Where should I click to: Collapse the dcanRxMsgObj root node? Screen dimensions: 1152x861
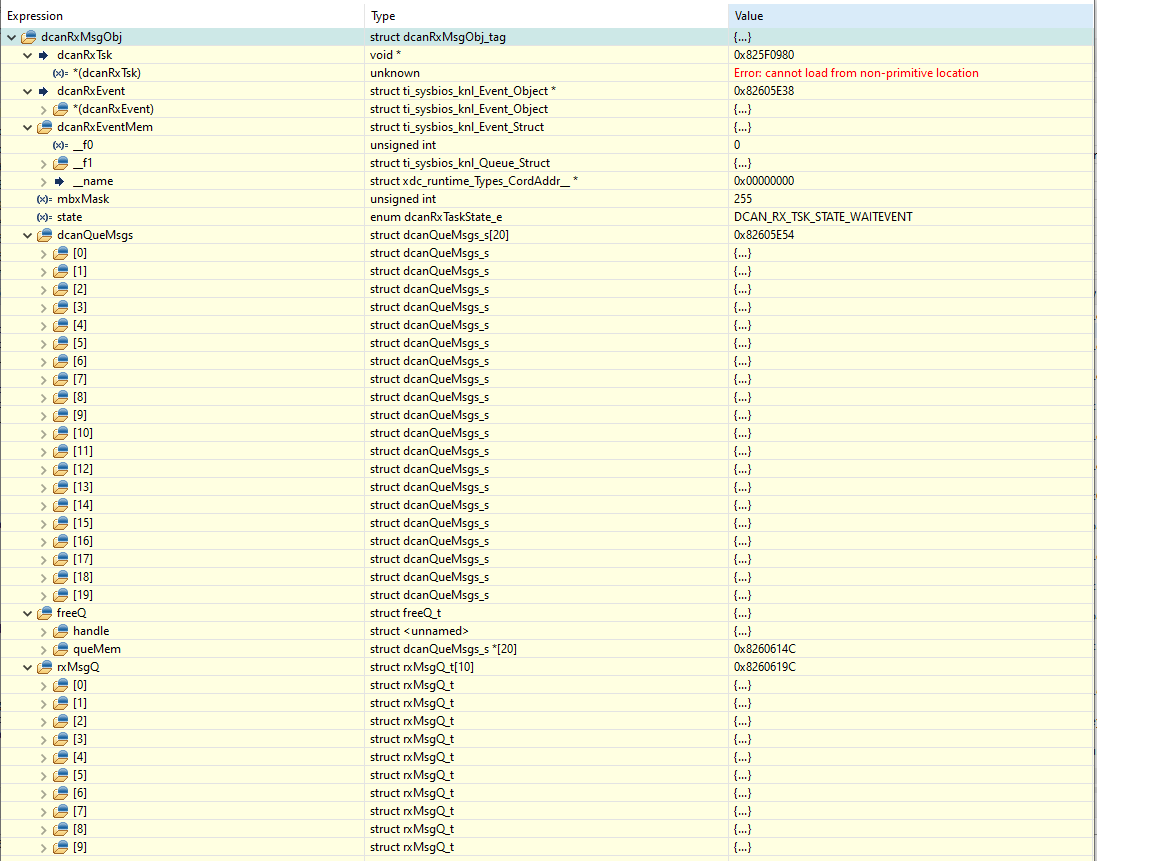(x=12, y=37)
